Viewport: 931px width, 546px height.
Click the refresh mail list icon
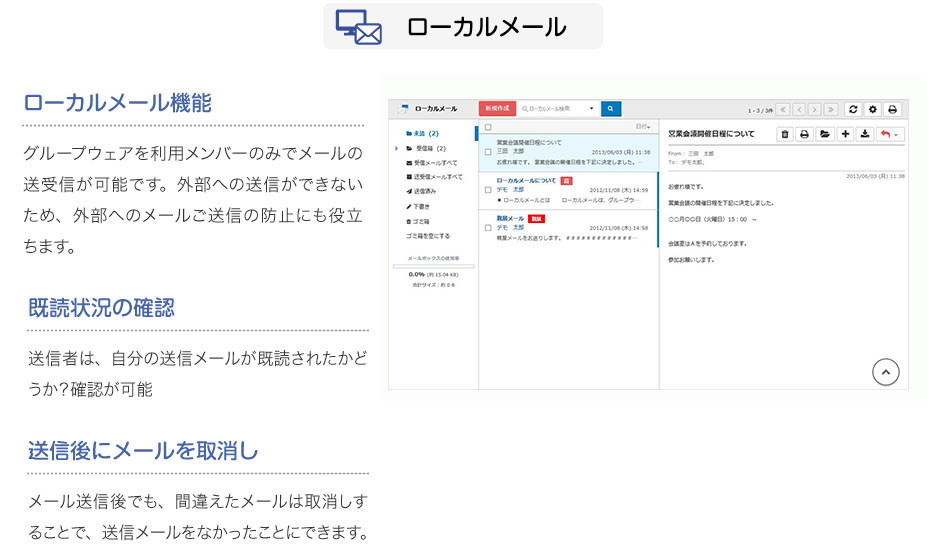[x=852, y=109]
